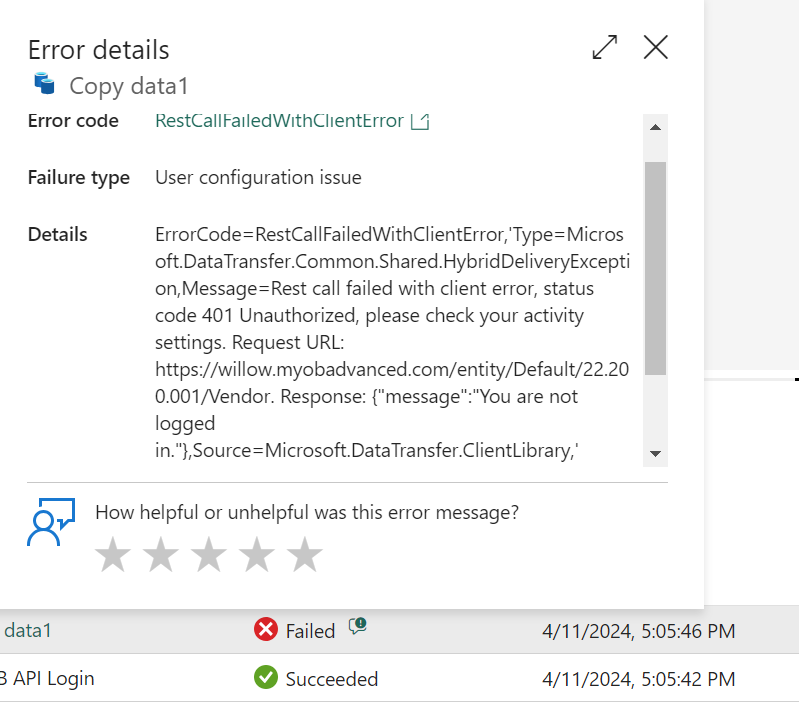Click the scrollbar down arrow in details

click(655, 453)
